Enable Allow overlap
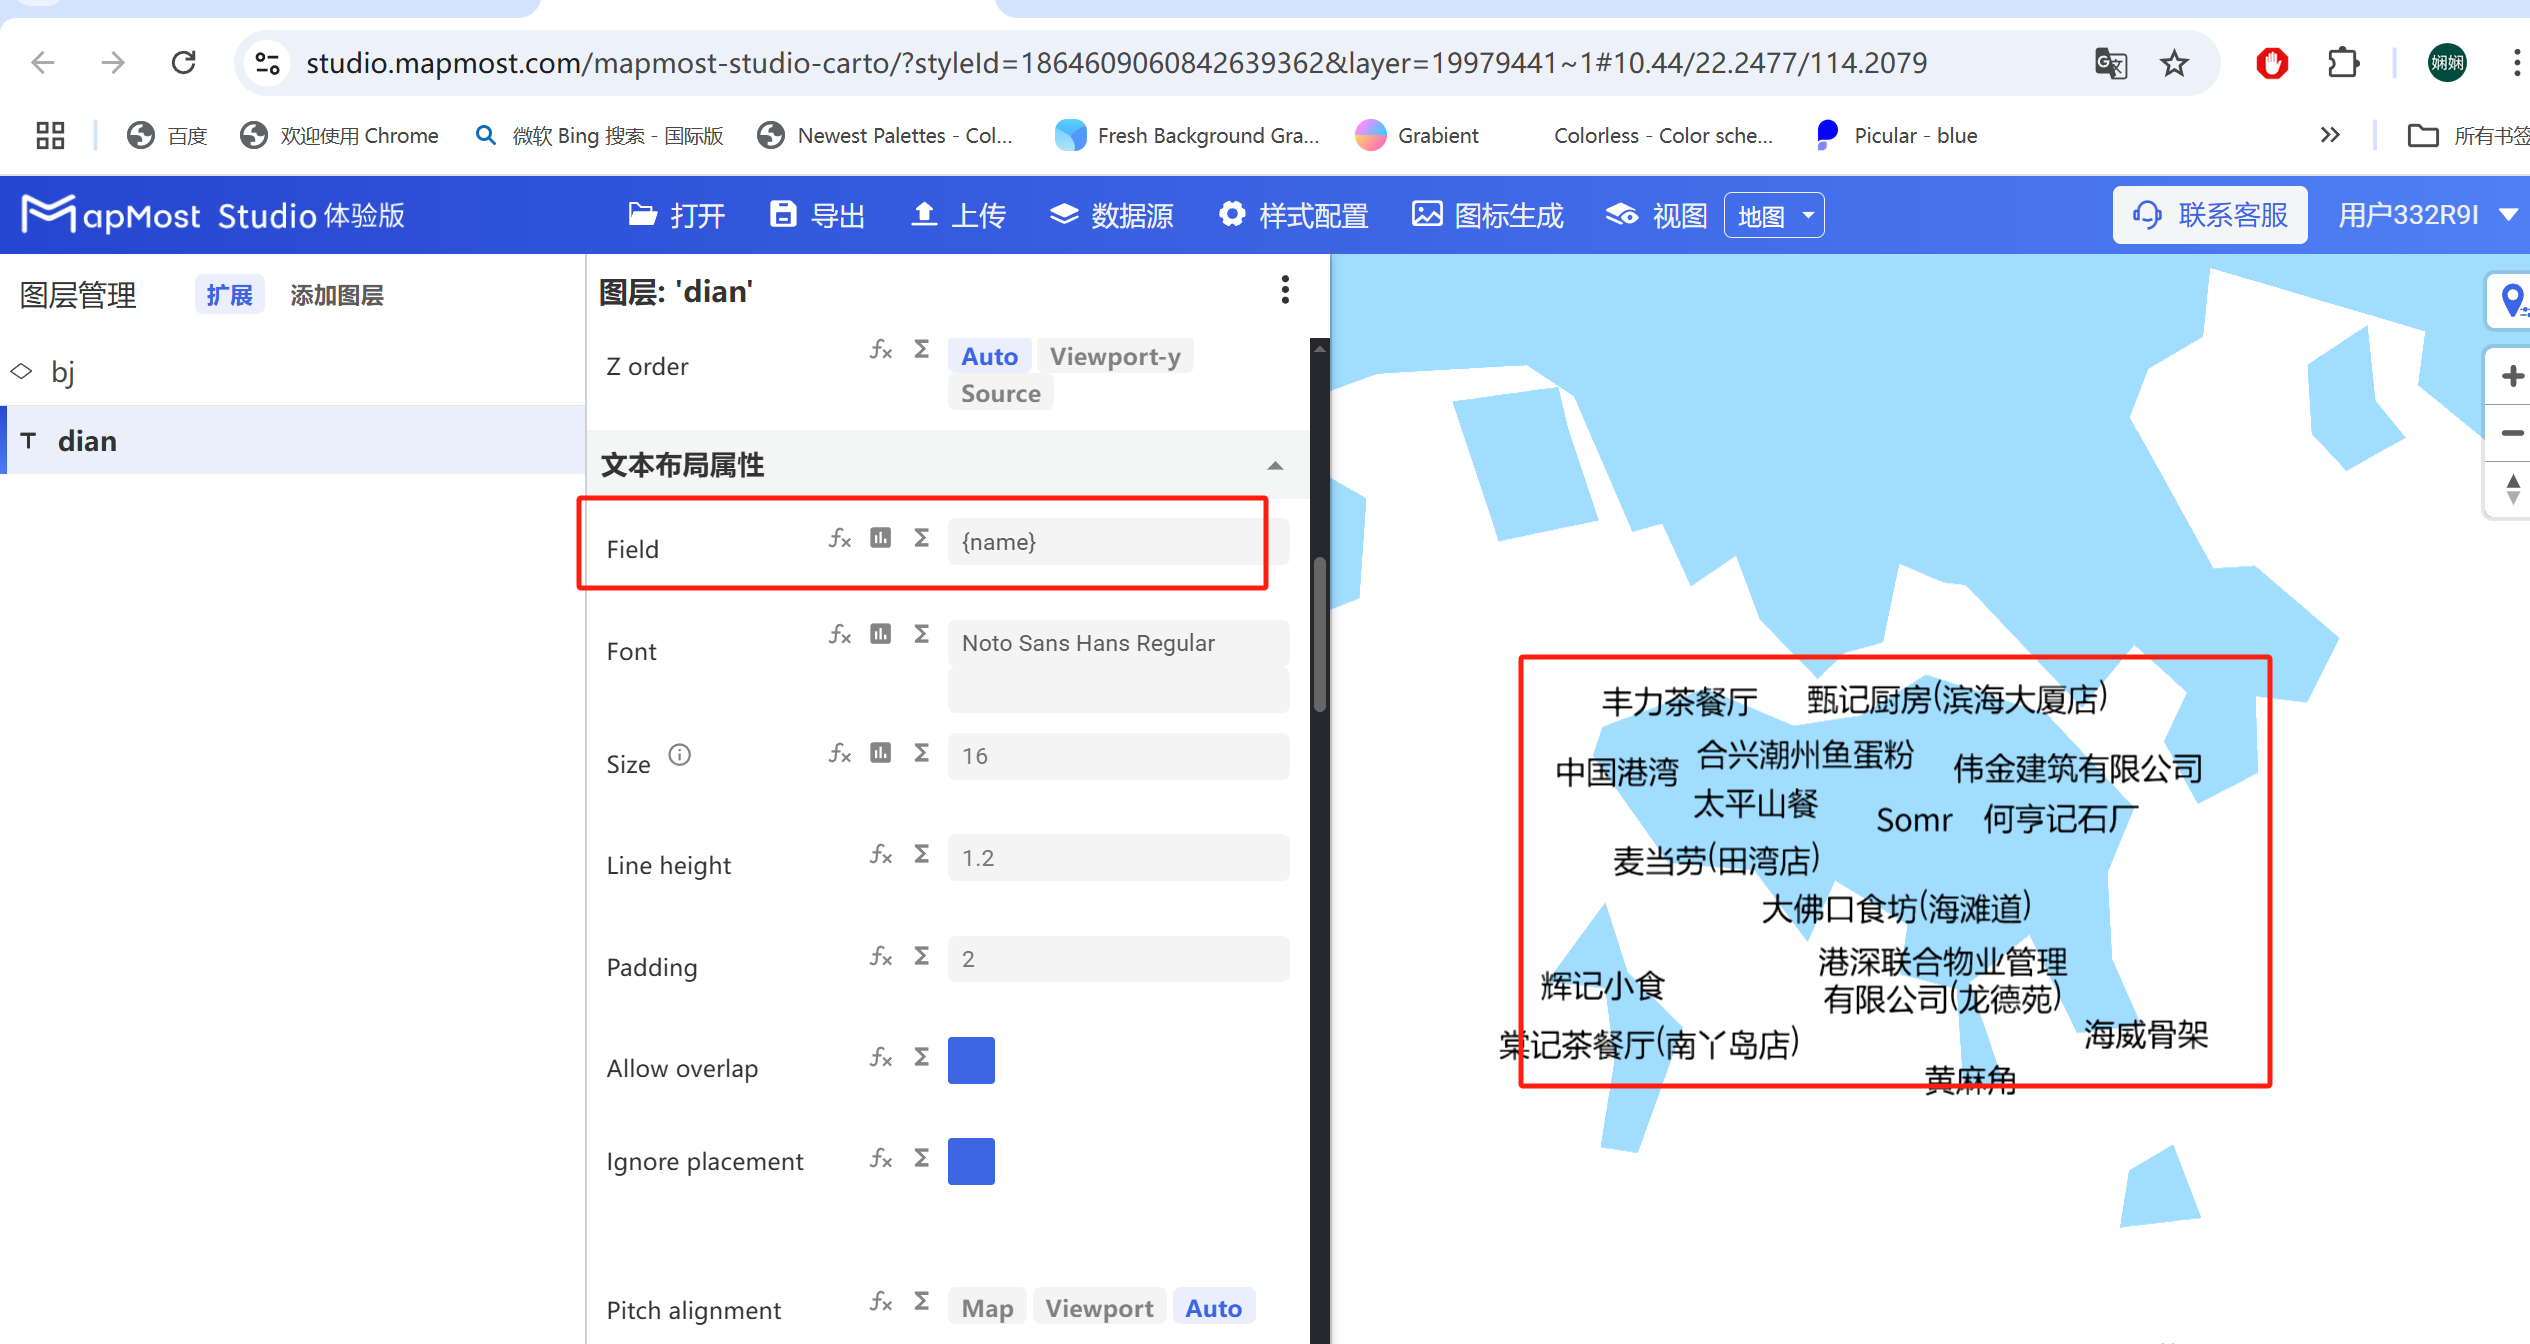Screen dimensions: 2530x1344 tap(971, 1060)
